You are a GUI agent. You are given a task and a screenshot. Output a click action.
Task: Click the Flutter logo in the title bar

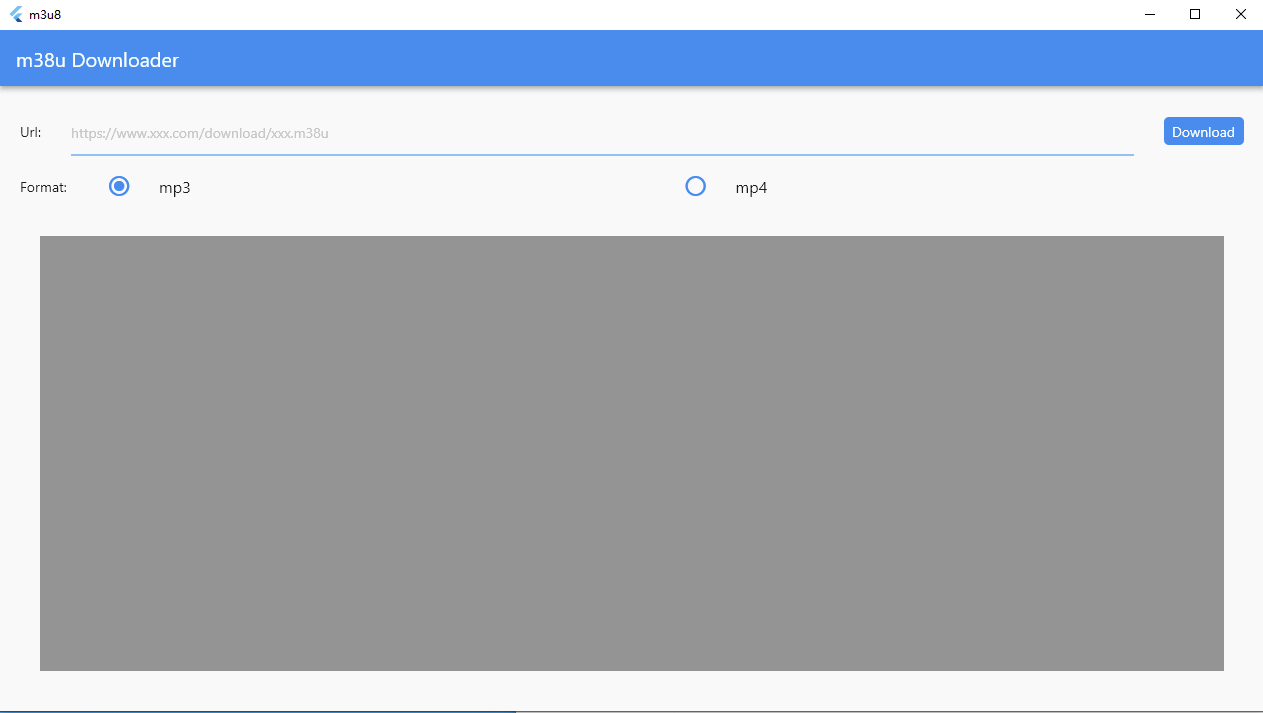14,14
